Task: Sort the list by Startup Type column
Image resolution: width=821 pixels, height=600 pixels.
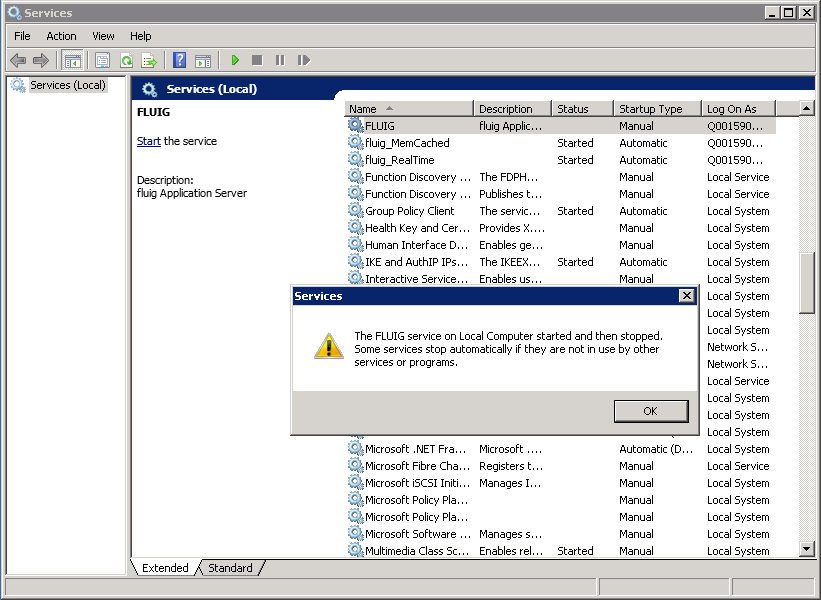Action: [650, 109]
